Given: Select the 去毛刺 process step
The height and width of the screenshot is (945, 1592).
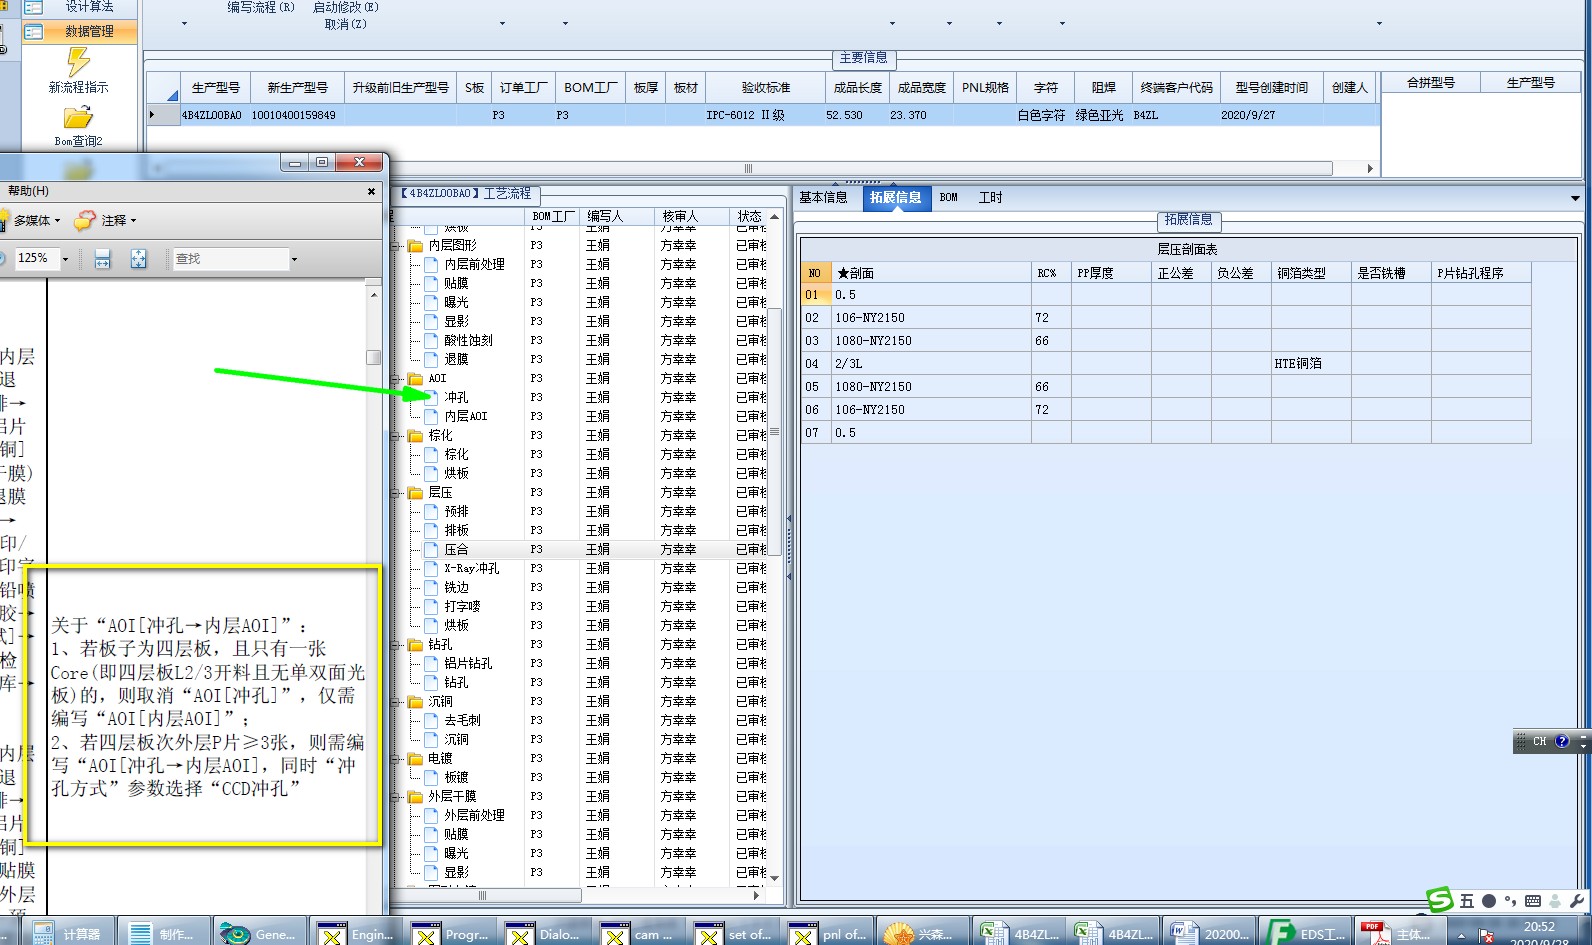Looking at the screenshot, I should (462, 720).
